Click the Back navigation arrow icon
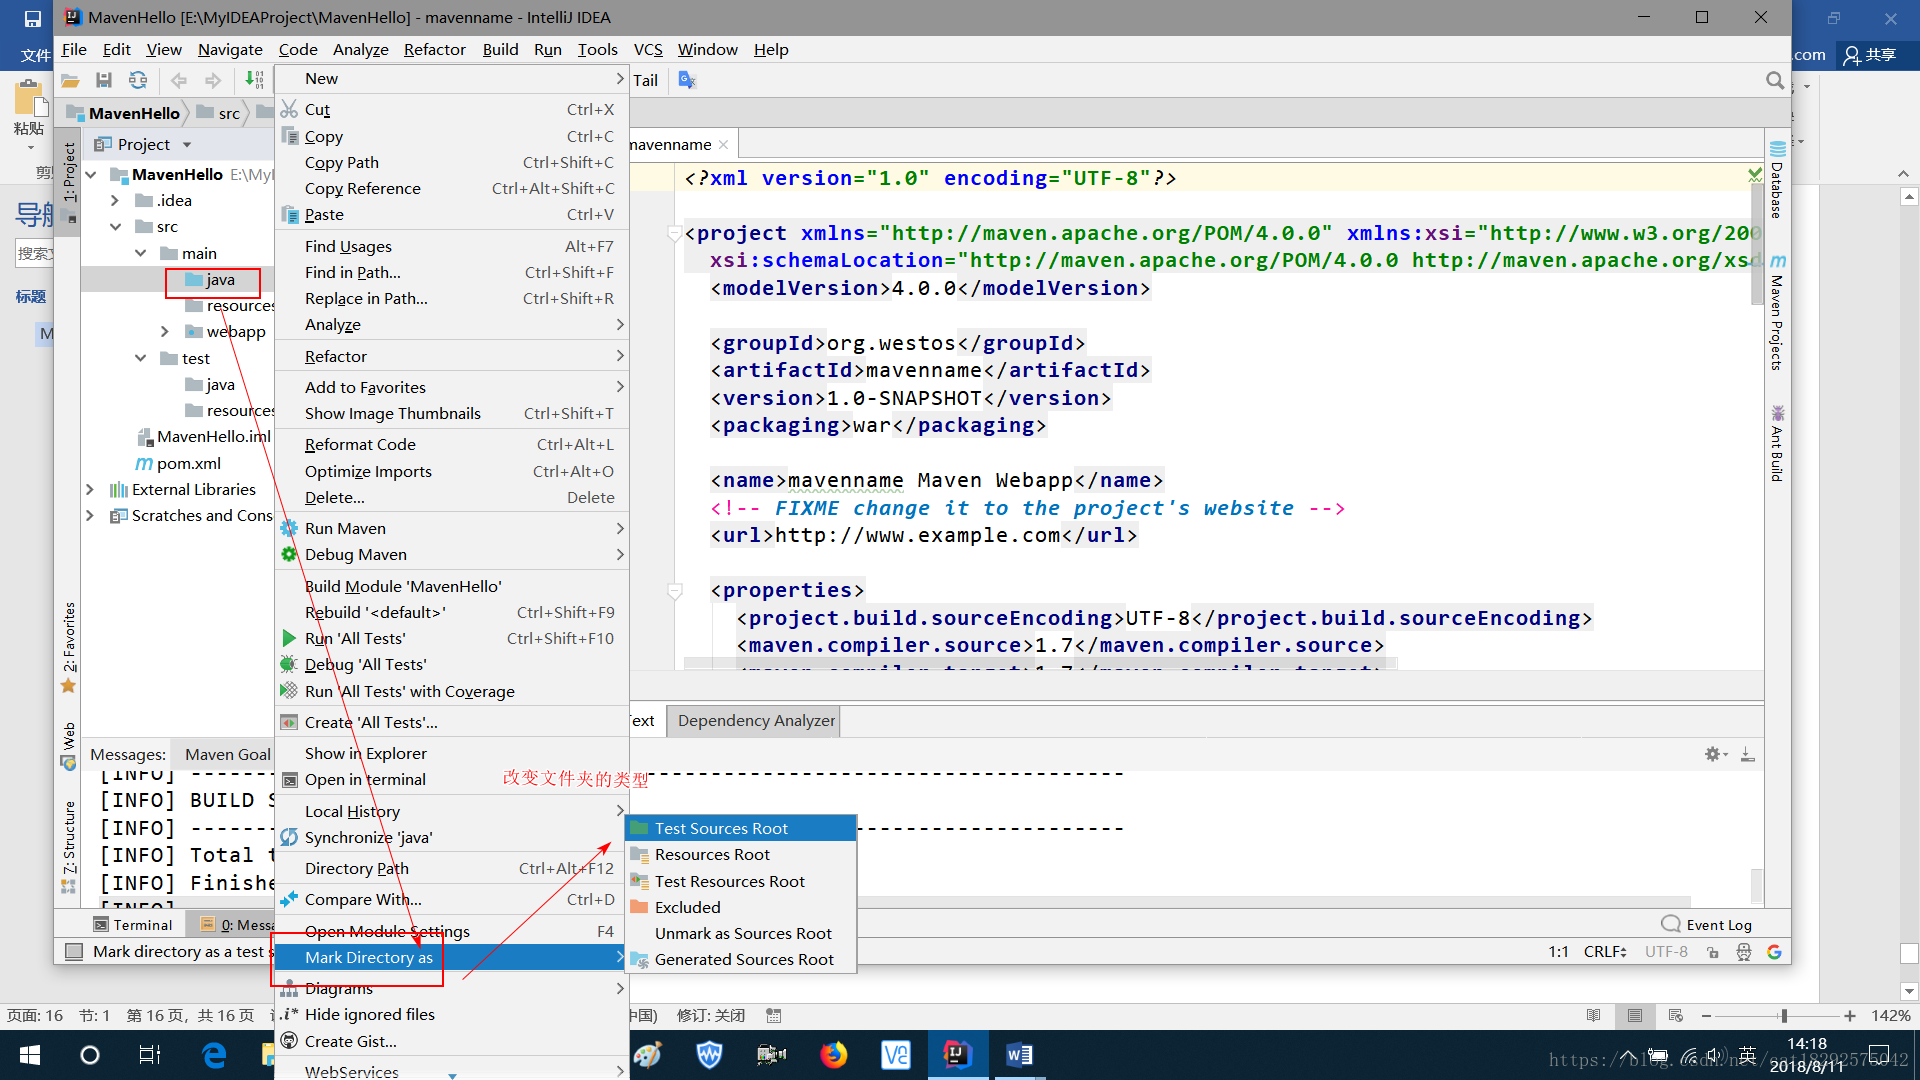 (x=179, y=81)
